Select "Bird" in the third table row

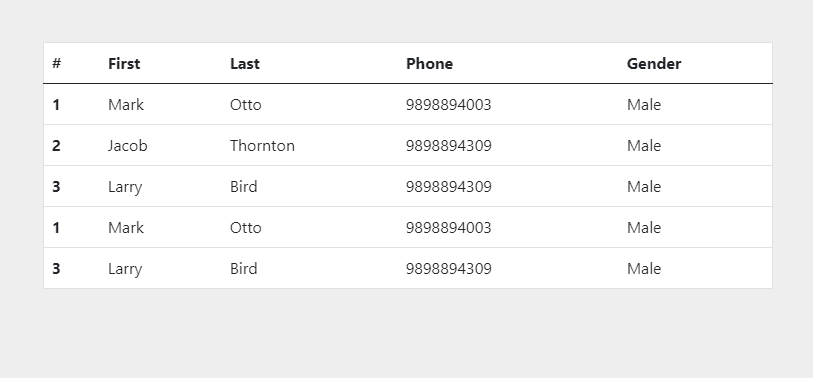244,187
